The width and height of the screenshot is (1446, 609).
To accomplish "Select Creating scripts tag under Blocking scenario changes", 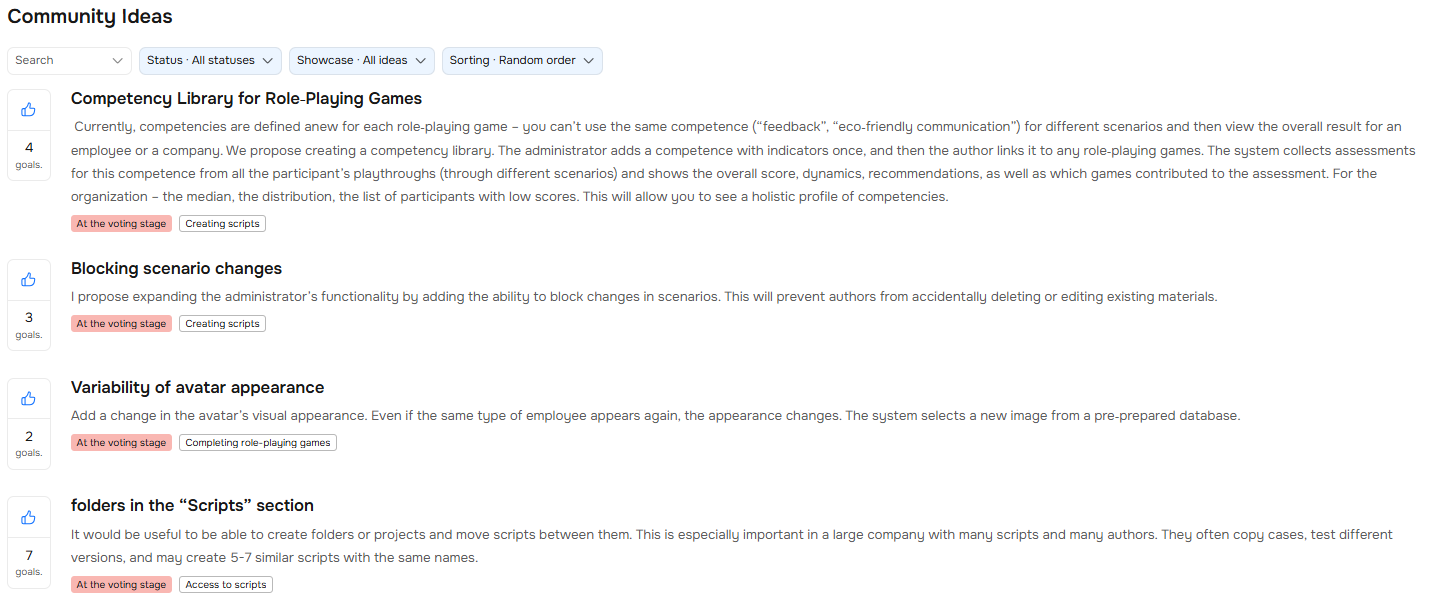I will coord(222,324).
